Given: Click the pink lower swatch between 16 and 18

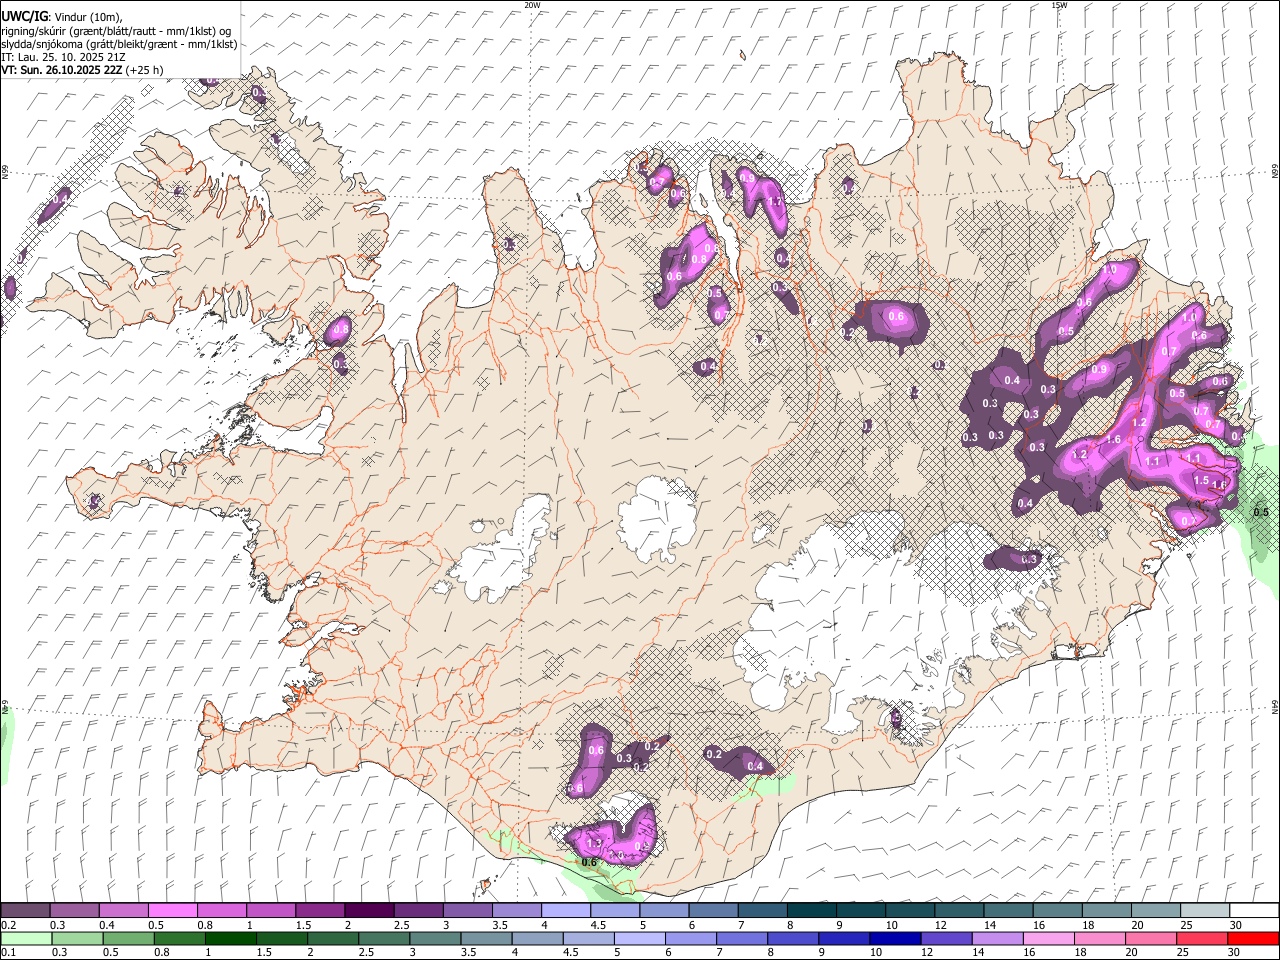Looking at the screenshot, I should (x=1048, y=938).
